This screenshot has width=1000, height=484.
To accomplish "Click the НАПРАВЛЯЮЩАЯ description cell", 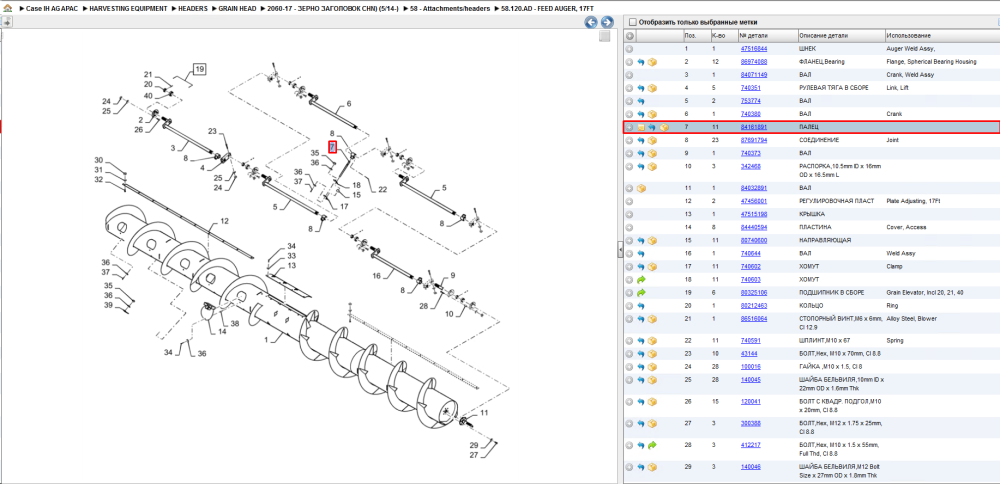I will coord(826,240).
